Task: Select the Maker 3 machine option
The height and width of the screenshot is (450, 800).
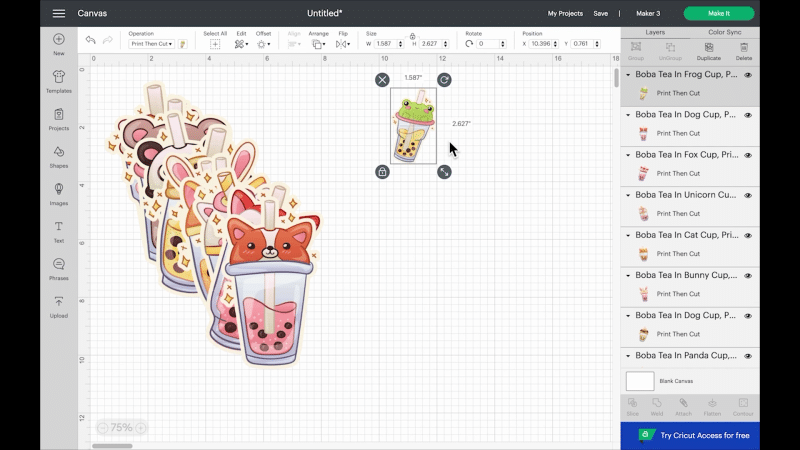Action: (648, 13)
